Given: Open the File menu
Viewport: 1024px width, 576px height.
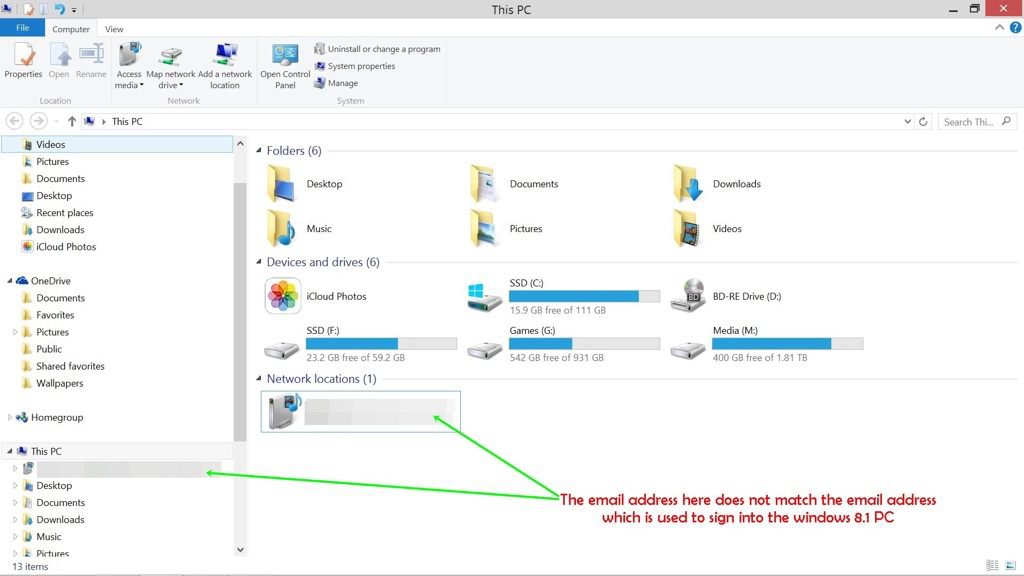Looking at the screenshot, I should (x=22, y=28).
